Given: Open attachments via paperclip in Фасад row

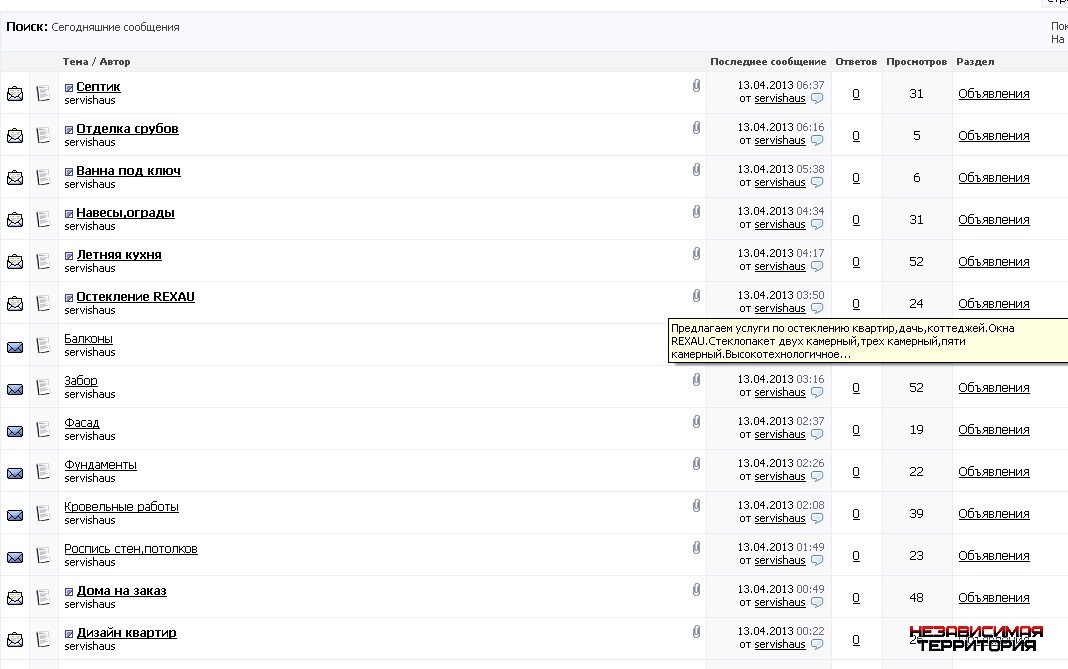Looking at the screenshot, I should coord(696,422).
